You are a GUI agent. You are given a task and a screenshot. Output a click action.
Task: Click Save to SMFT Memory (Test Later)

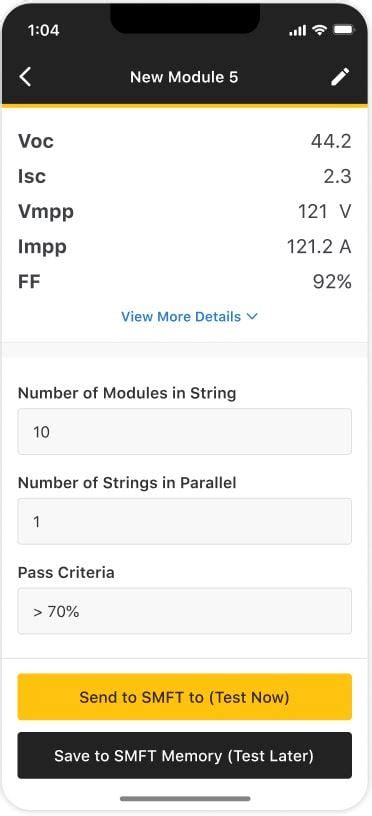pyautogui.click(x=185, y=756)
